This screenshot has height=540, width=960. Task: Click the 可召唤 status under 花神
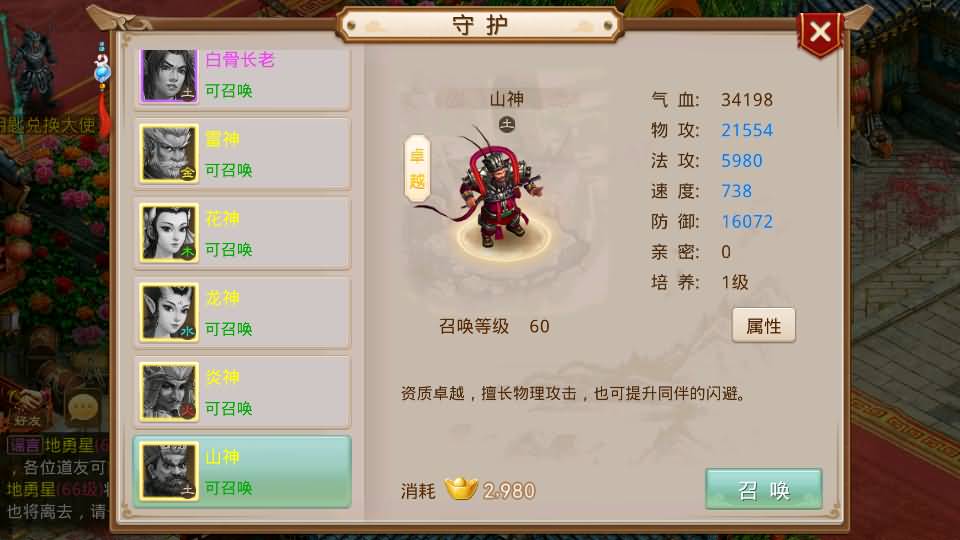click(x=228, y=249)
